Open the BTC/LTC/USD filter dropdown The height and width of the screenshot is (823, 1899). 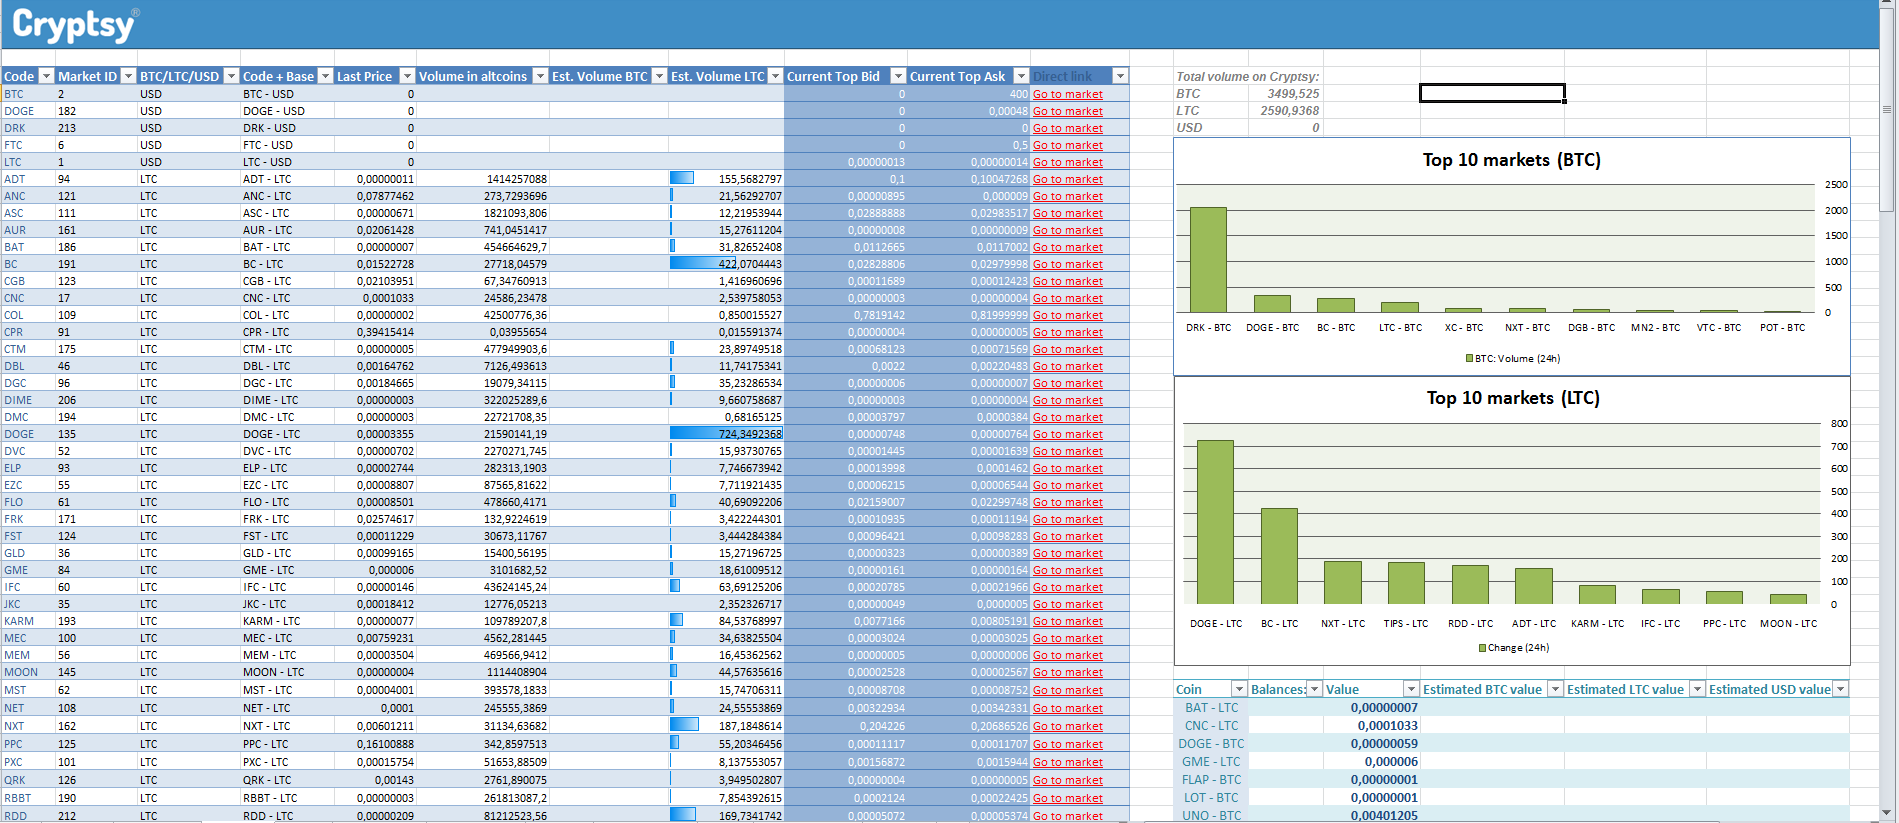[231, 76]
